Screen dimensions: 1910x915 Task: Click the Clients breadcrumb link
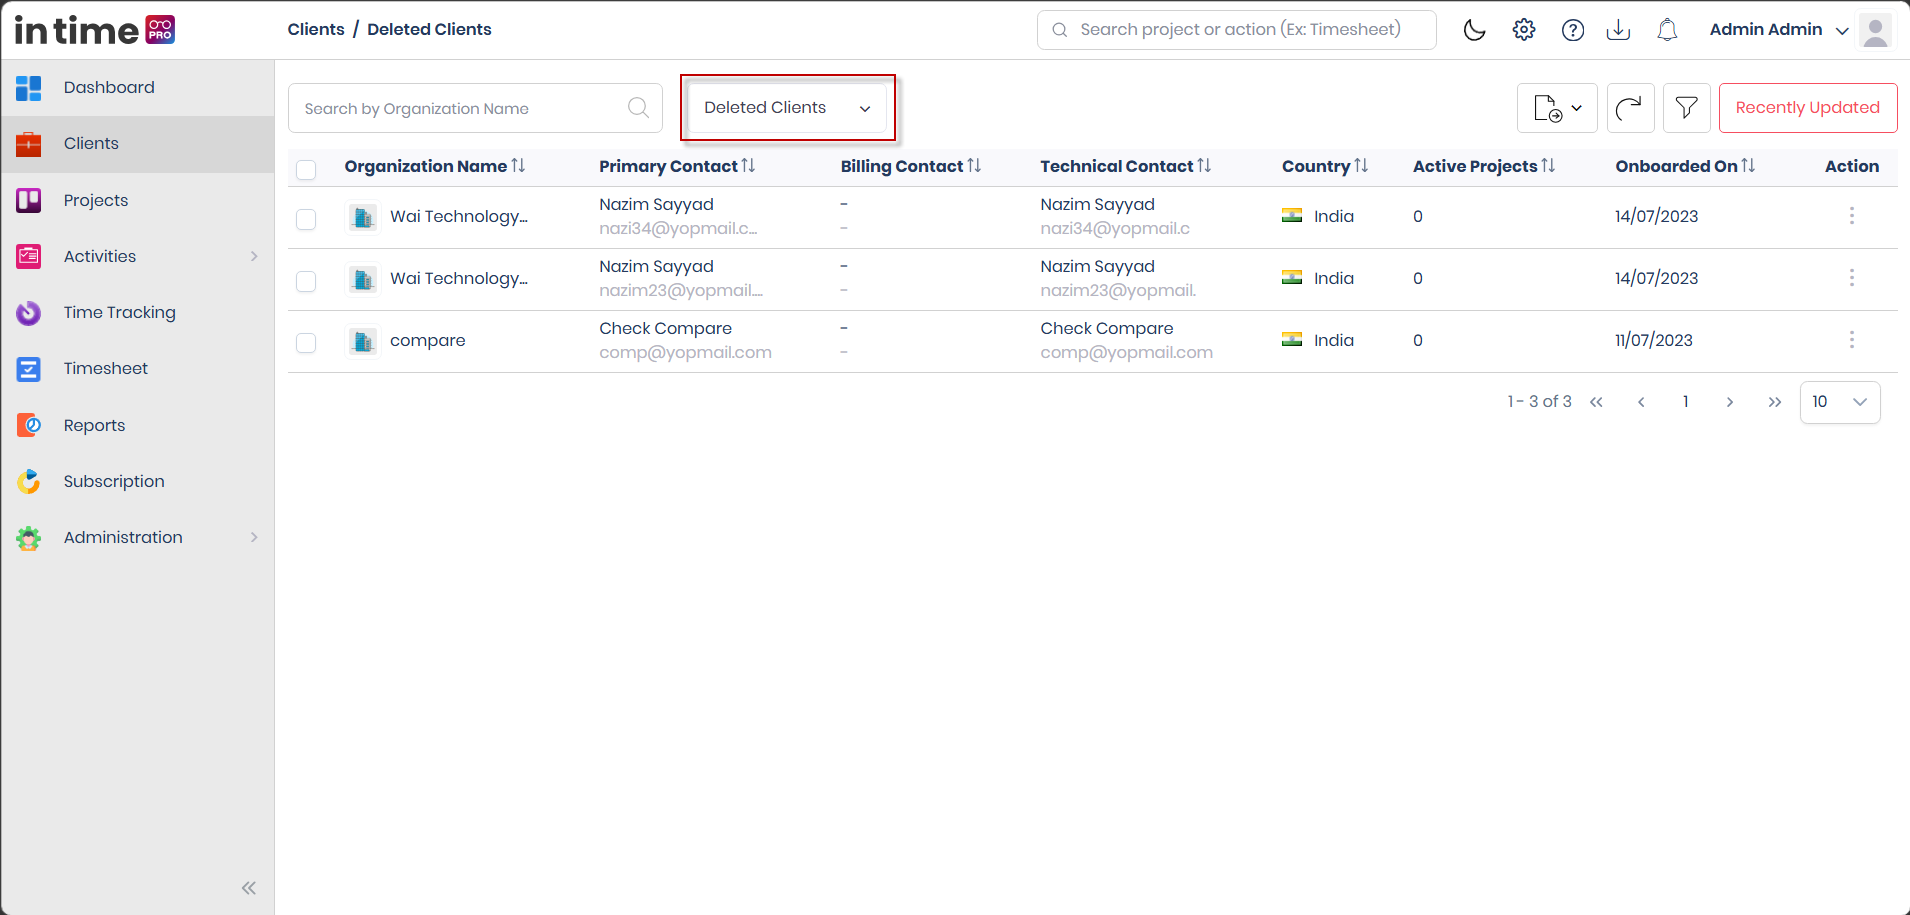point(316,29)
